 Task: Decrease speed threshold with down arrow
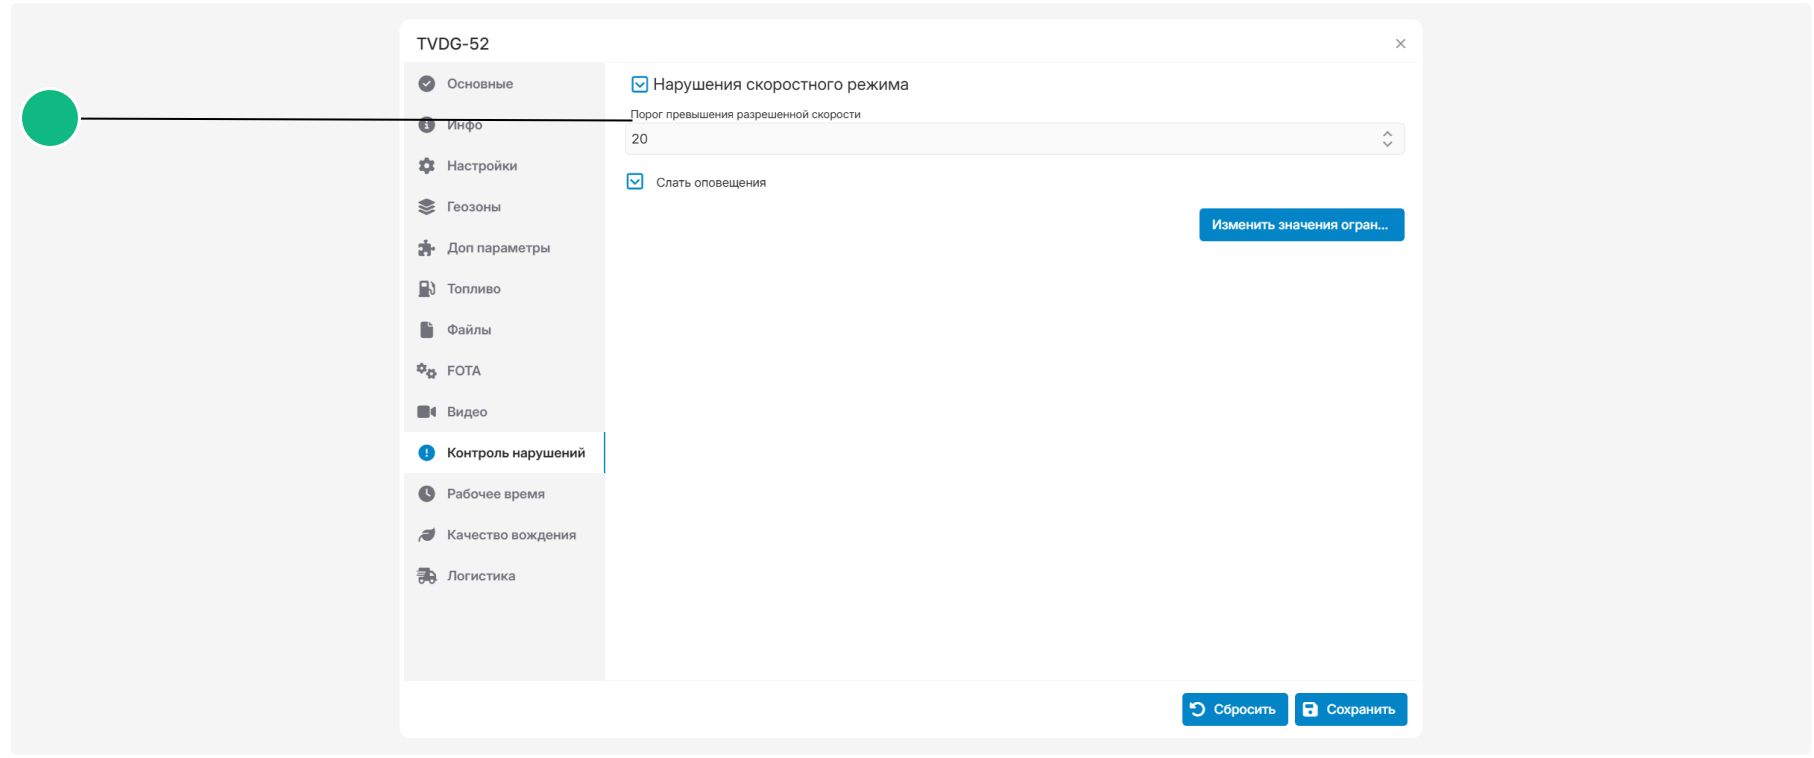[1387, 144]
